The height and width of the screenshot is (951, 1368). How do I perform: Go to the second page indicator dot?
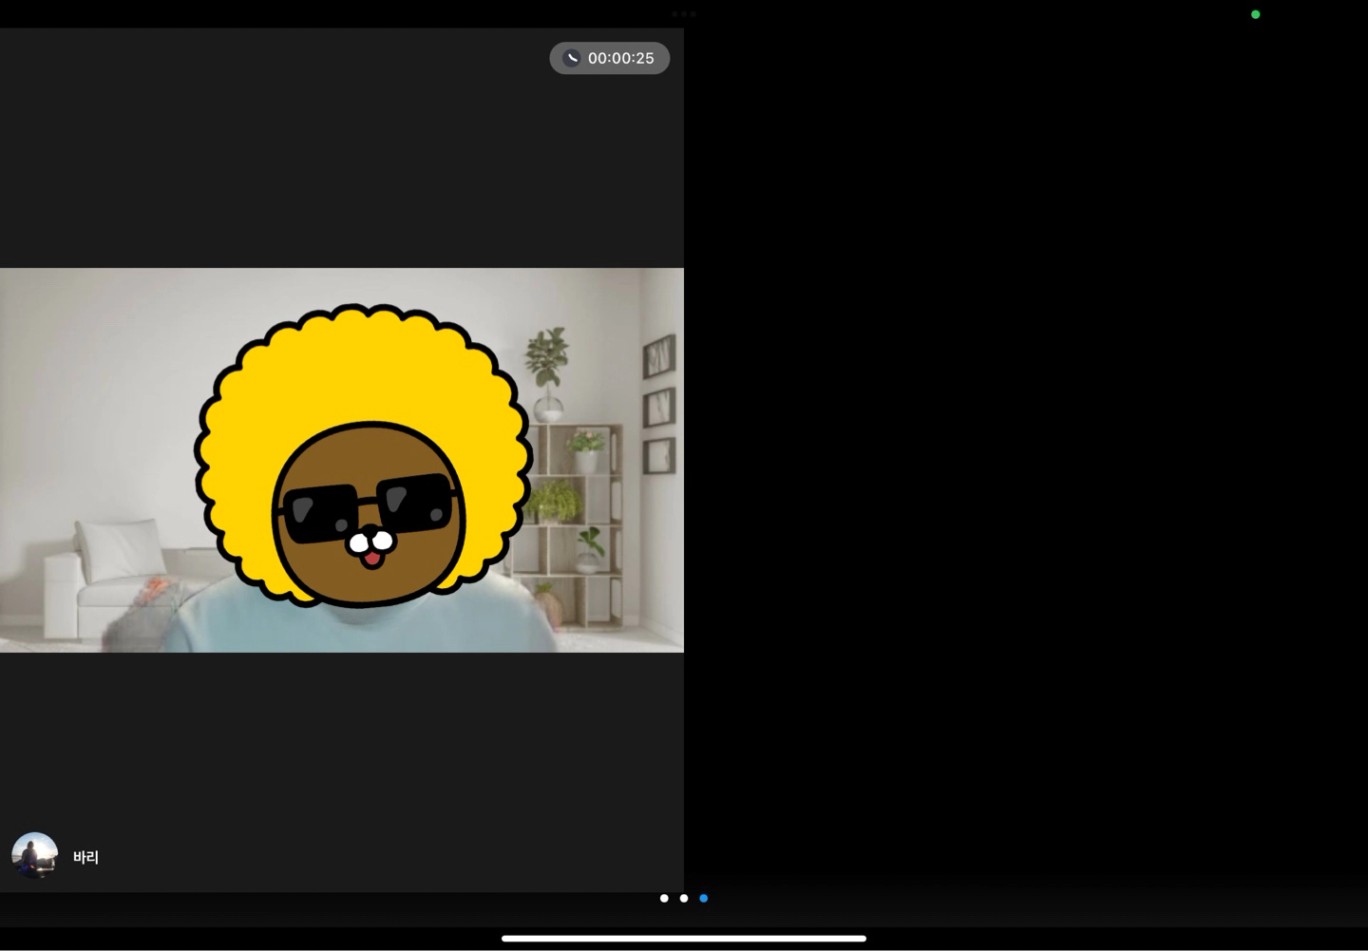tap(684, 898)
